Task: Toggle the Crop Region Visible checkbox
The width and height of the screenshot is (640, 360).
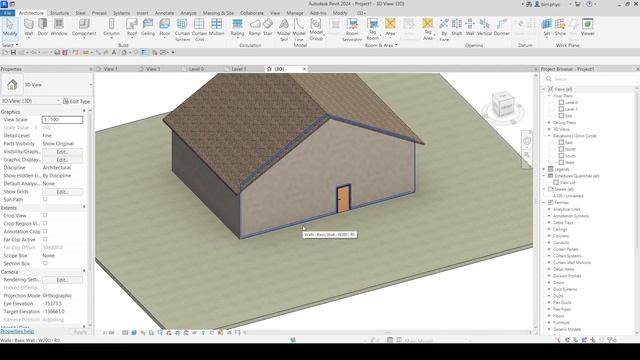Action: (45, 223)
